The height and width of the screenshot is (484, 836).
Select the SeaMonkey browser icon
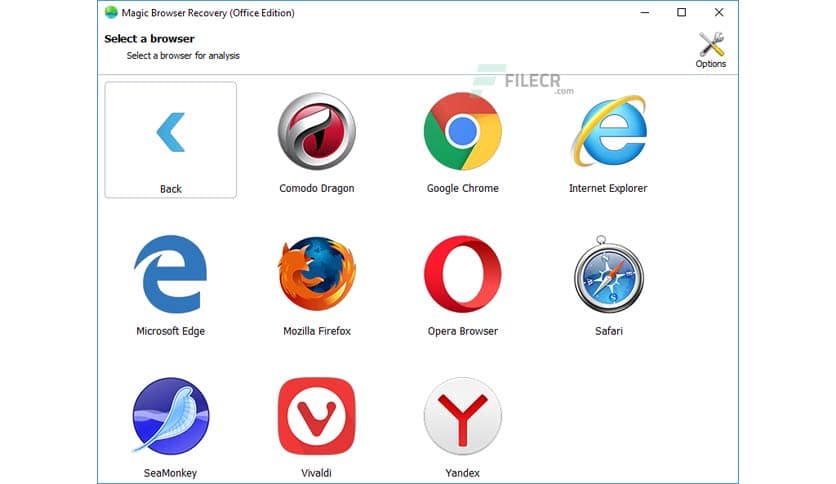click(171, 416)
